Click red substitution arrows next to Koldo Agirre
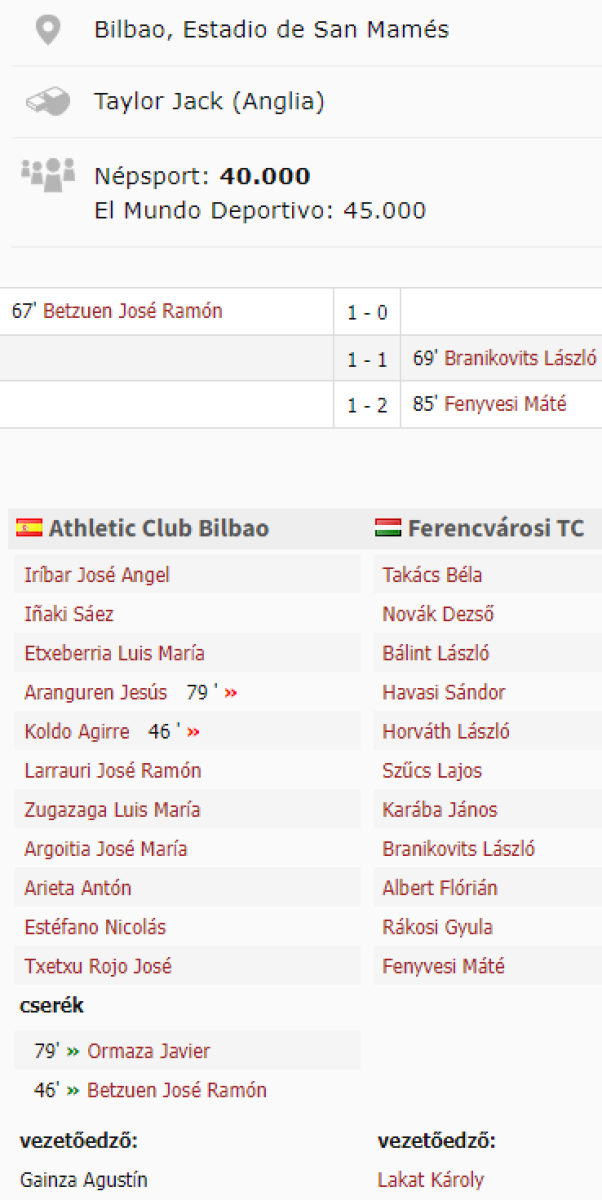Screen dimensions: 602x1200 point(193,732)
